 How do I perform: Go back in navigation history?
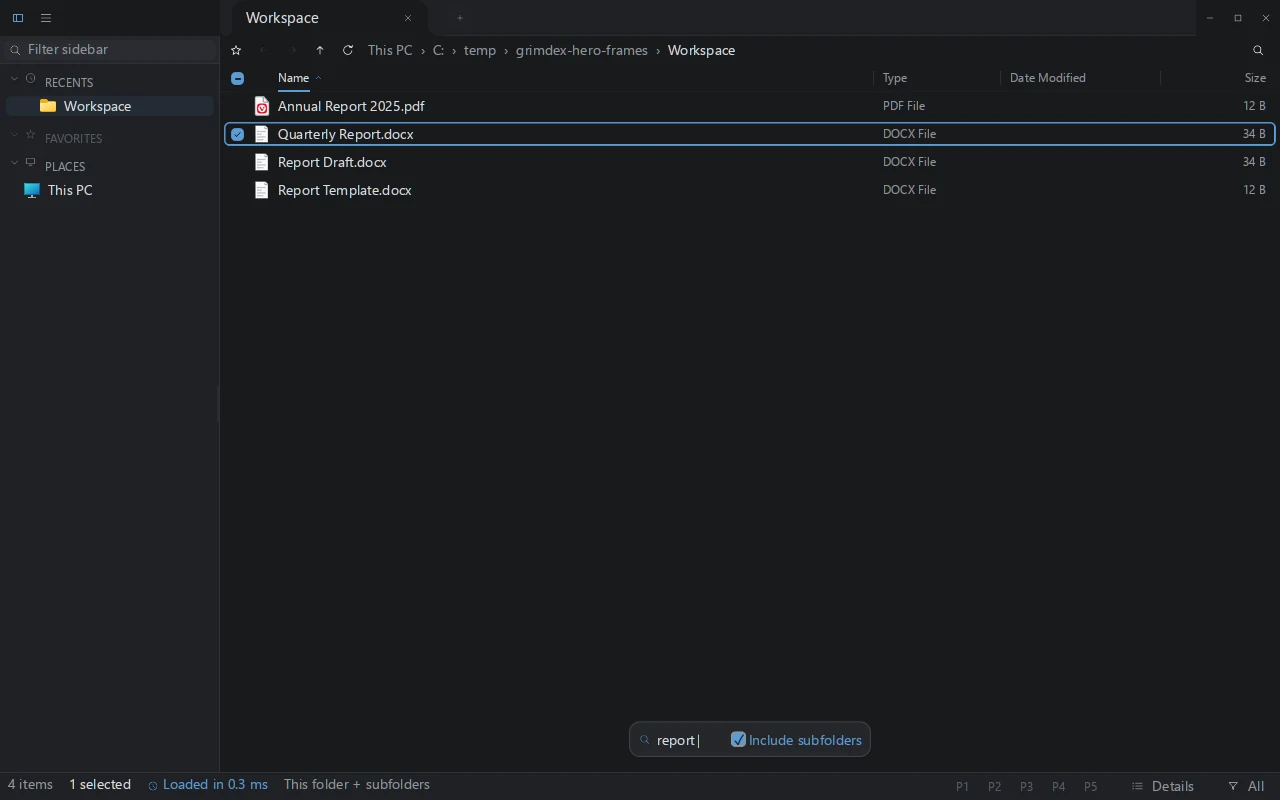point(262,50)
